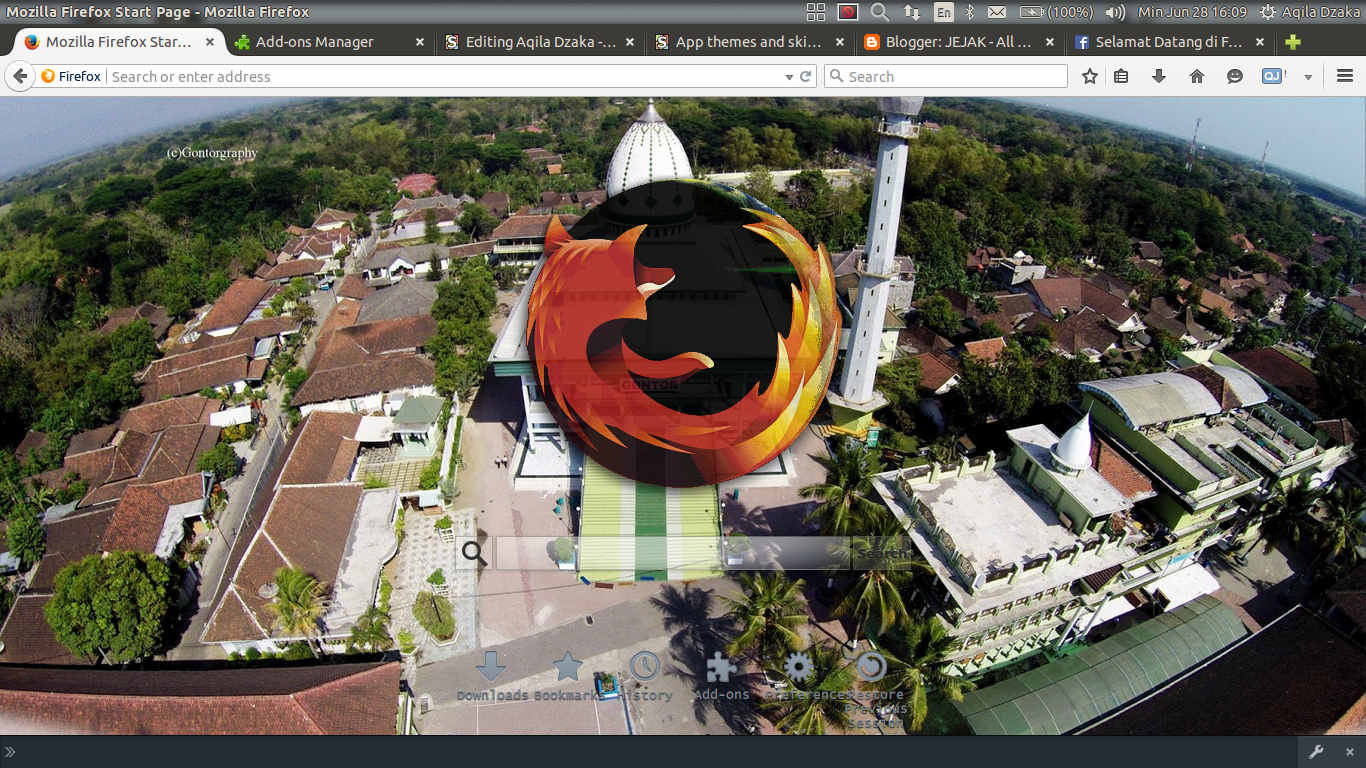Image resolution: width=1366 pixels, height=768 pixels.
Task: Reload the page with the refresh icon
Action: pyautogui.click(x=805, y=76)
